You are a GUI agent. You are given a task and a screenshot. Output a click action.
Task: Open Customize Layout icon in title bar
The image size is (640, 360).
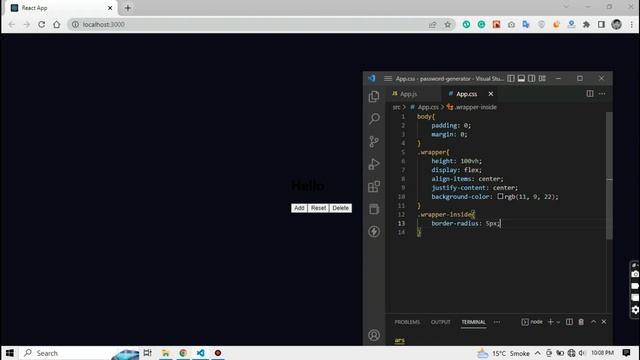click(x=542, y=78)
